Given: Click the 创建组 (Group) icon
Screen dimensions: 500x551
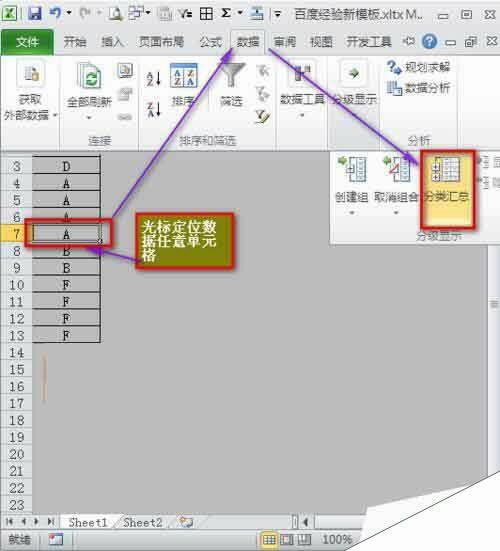Looking at the screenshot, I should (352, 170).
